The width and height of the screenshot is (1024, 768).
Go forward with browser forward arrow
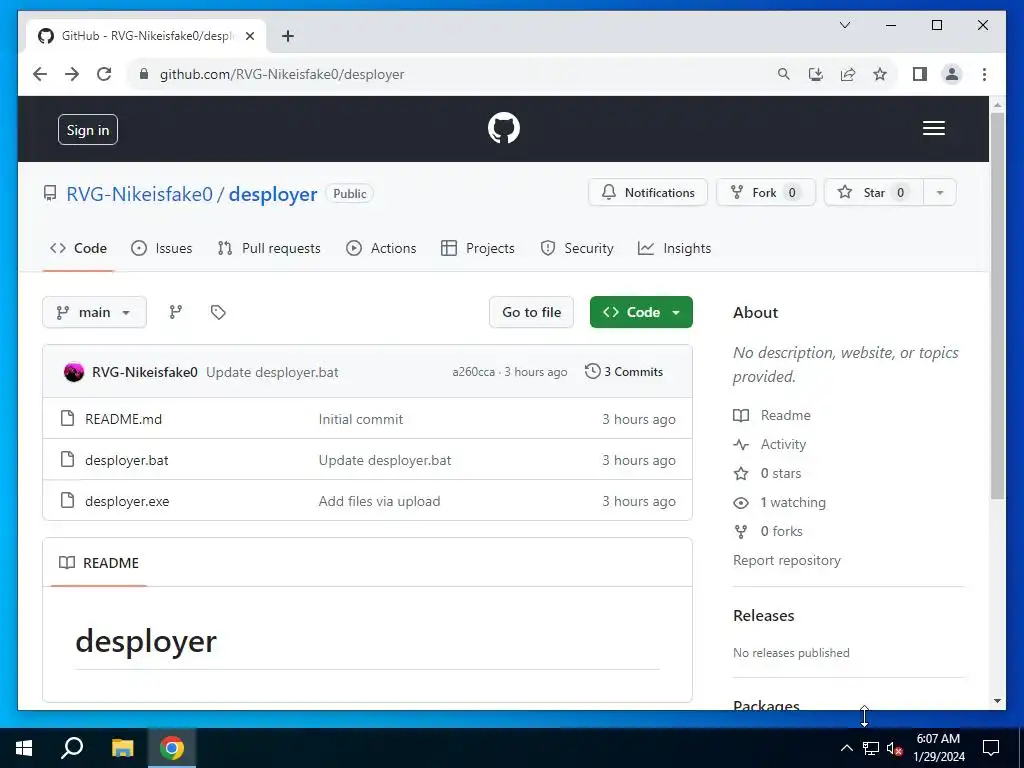click(x=72, y=74)
